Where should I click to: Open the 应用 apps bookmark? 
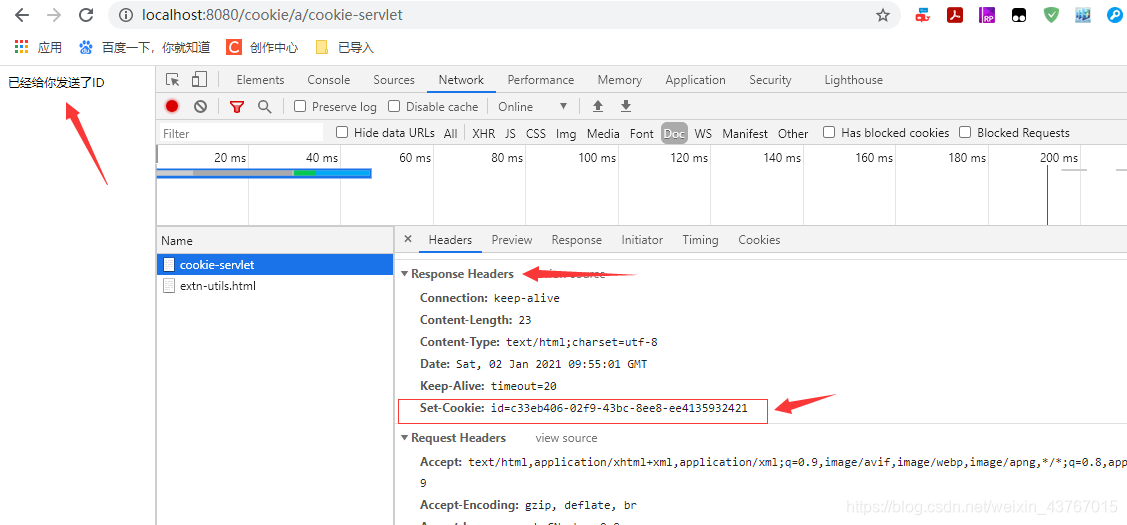pyautogui.click(x=39, y=47)
